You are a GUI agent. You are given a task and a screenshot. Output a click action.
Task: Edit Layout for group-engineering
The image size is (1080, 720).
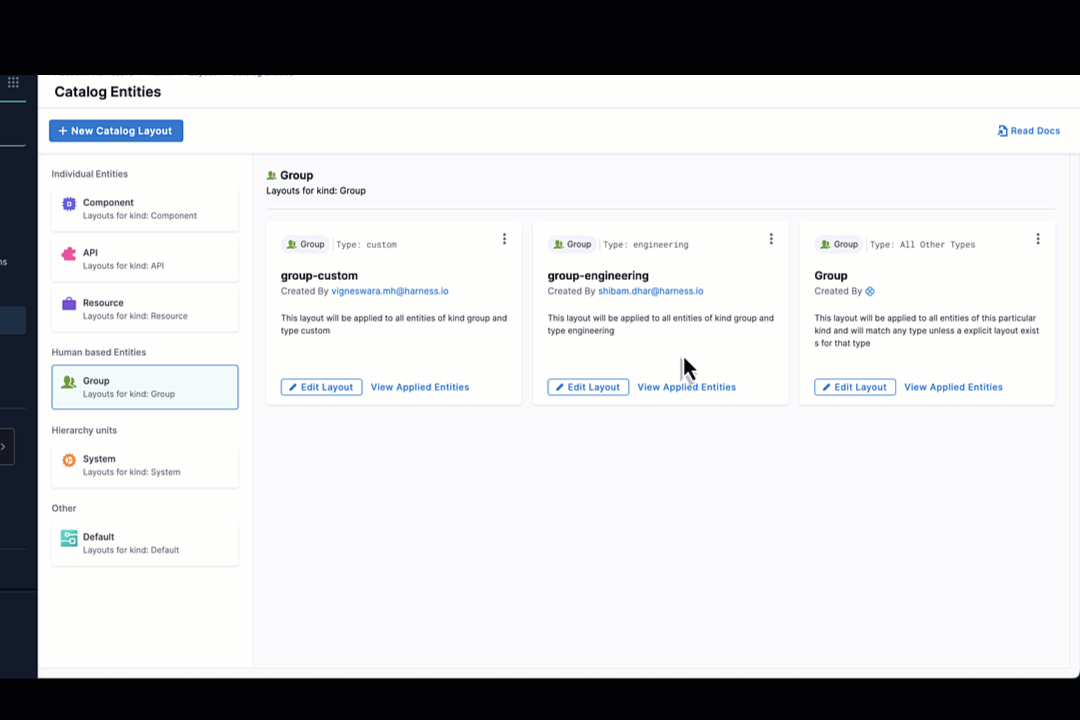pos(588,387)
